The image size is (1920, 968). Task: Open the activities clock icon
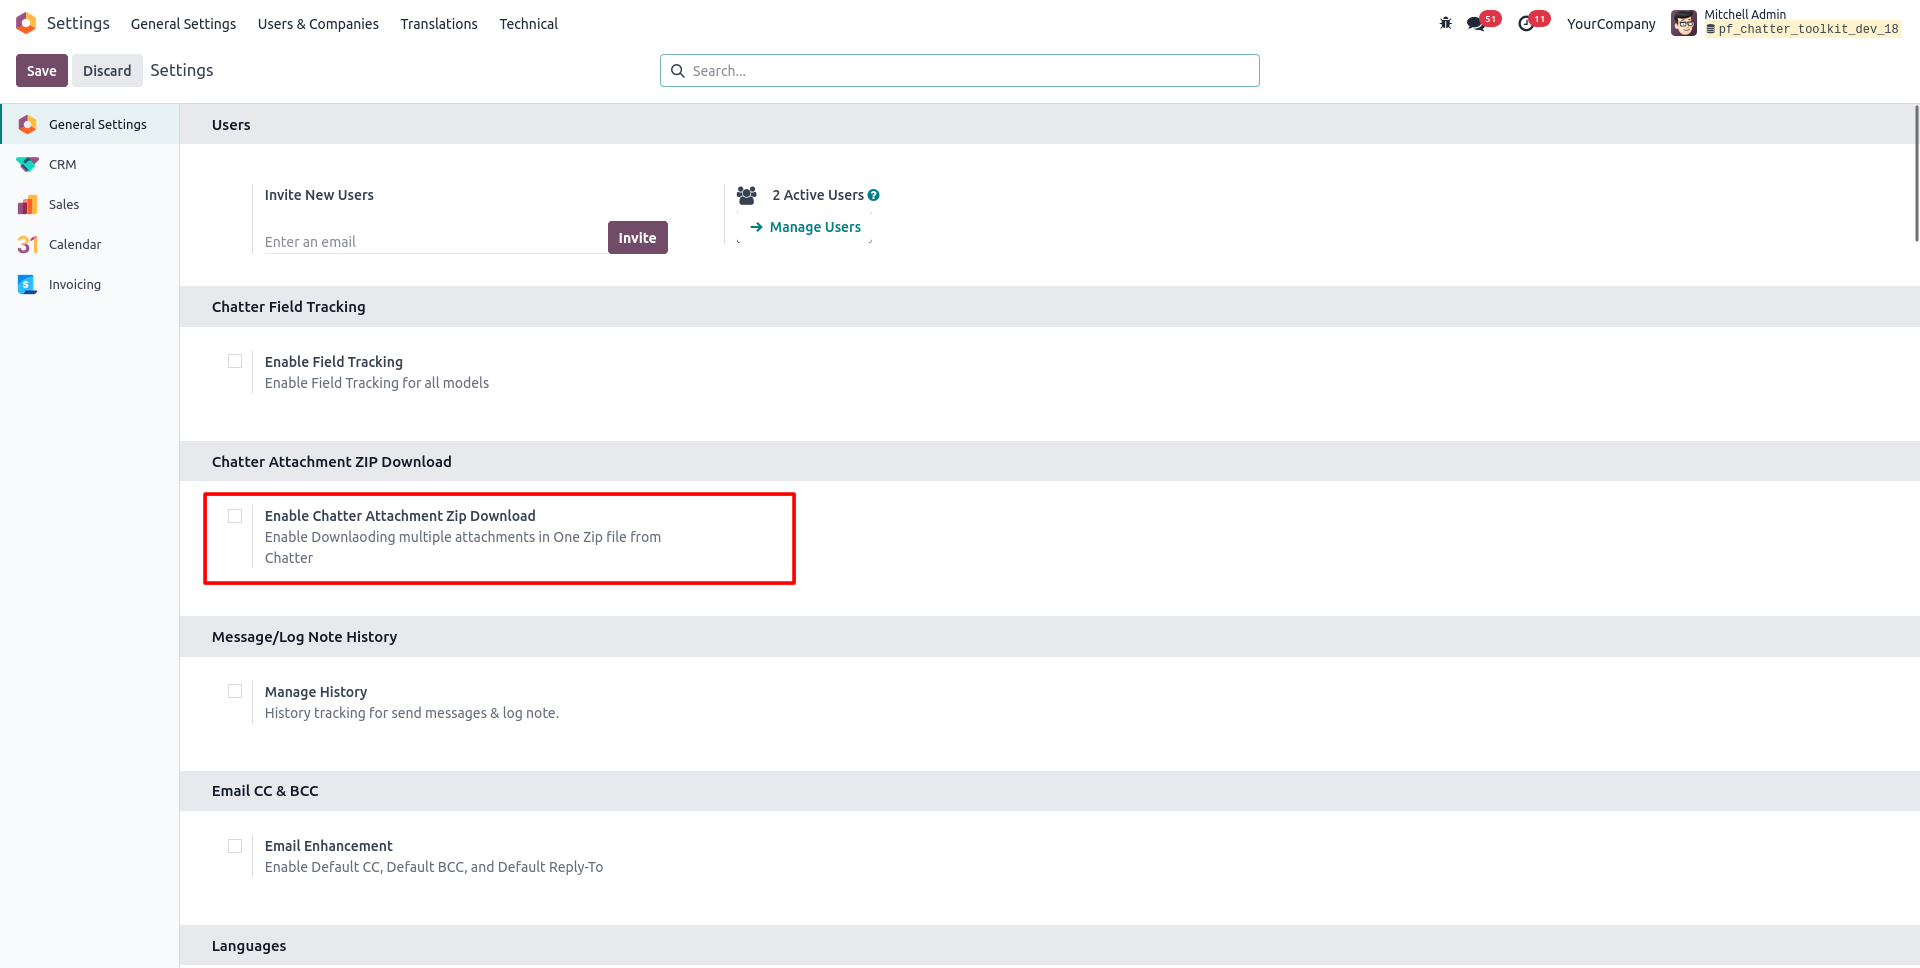[x=1526, y=23]
